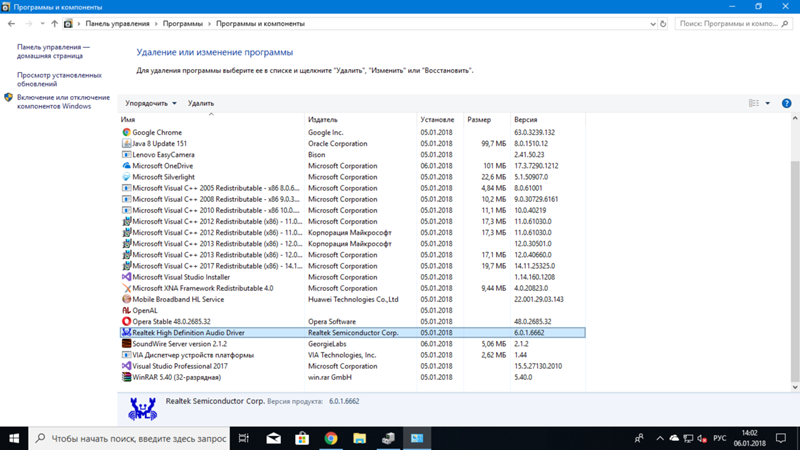Open the recent locations dropdown arrow
Screen dimensions: 800x450
[42, 23]
